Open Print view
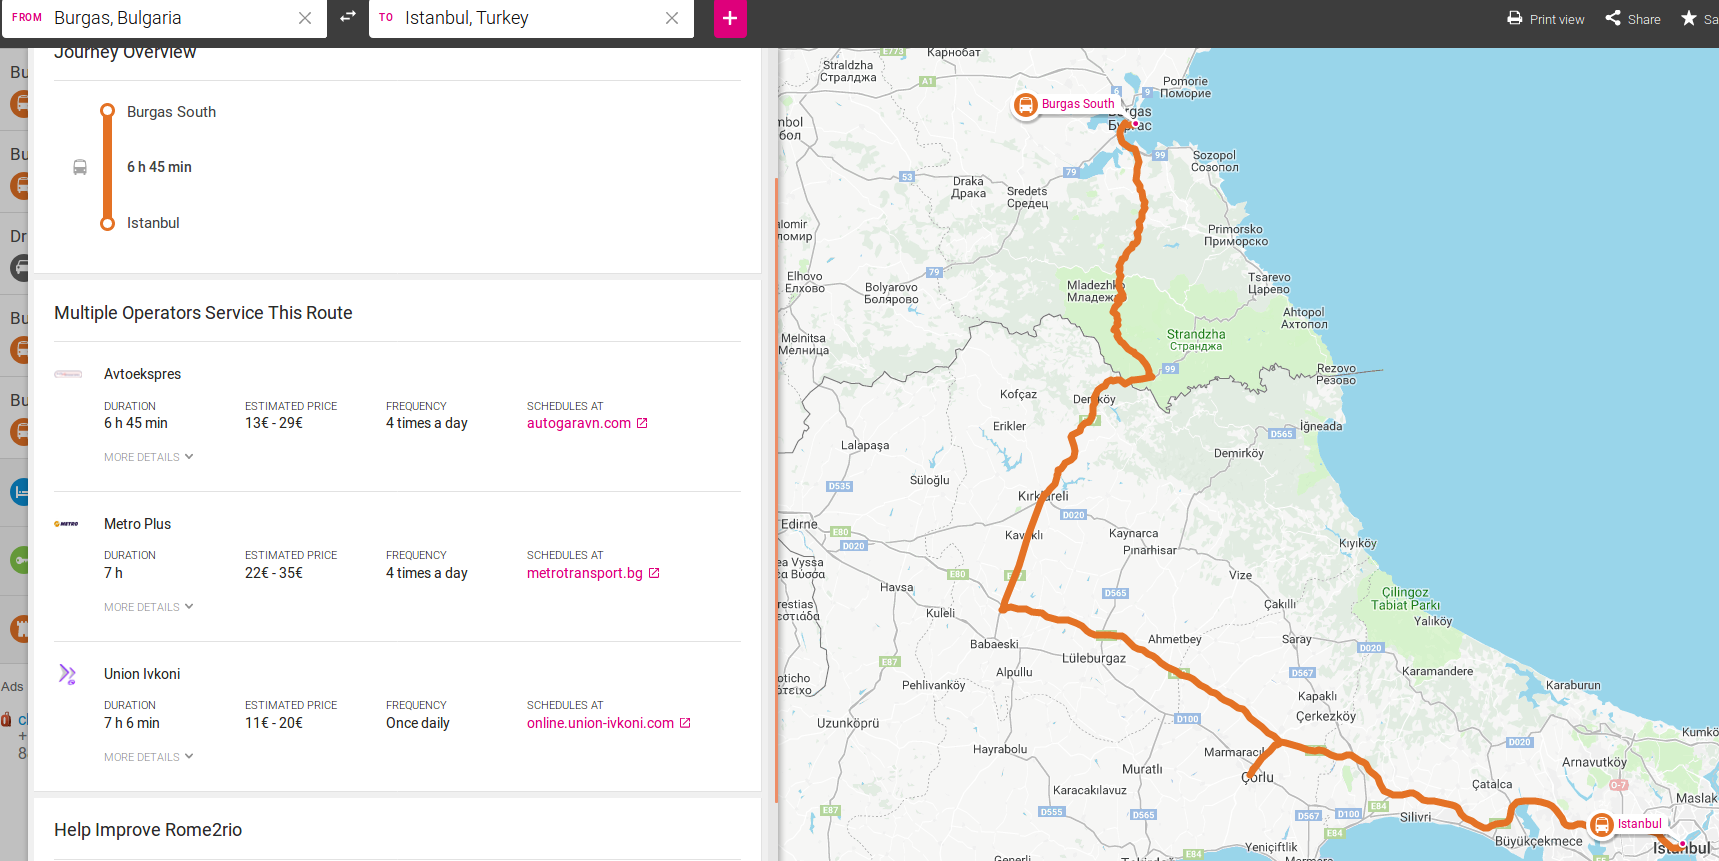 [1546, 19]
